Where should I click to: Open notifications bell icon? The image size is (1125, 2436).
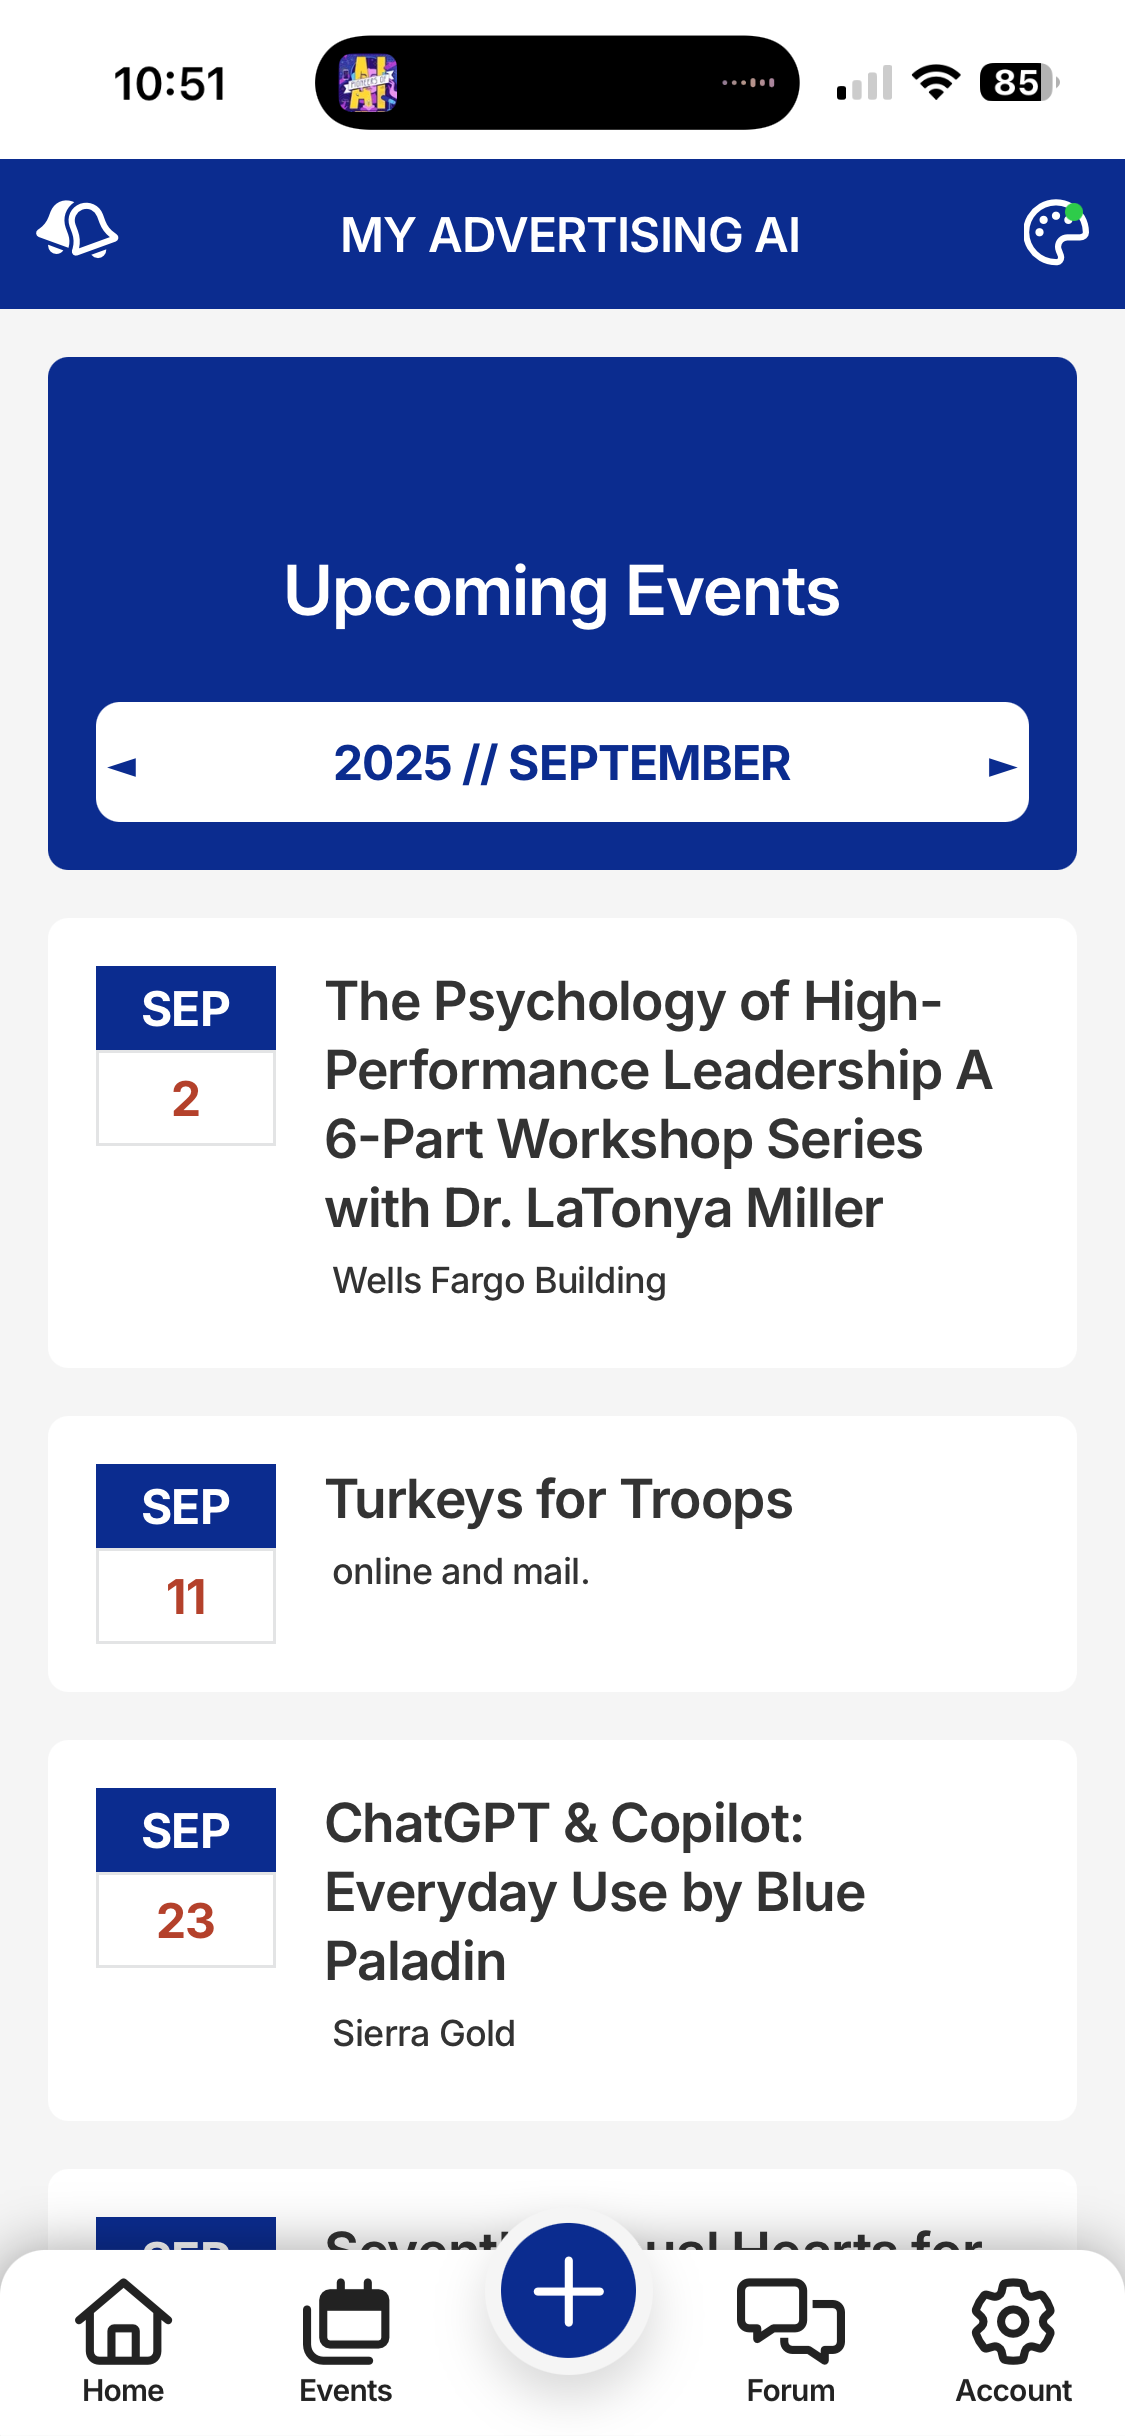[78, 232]
